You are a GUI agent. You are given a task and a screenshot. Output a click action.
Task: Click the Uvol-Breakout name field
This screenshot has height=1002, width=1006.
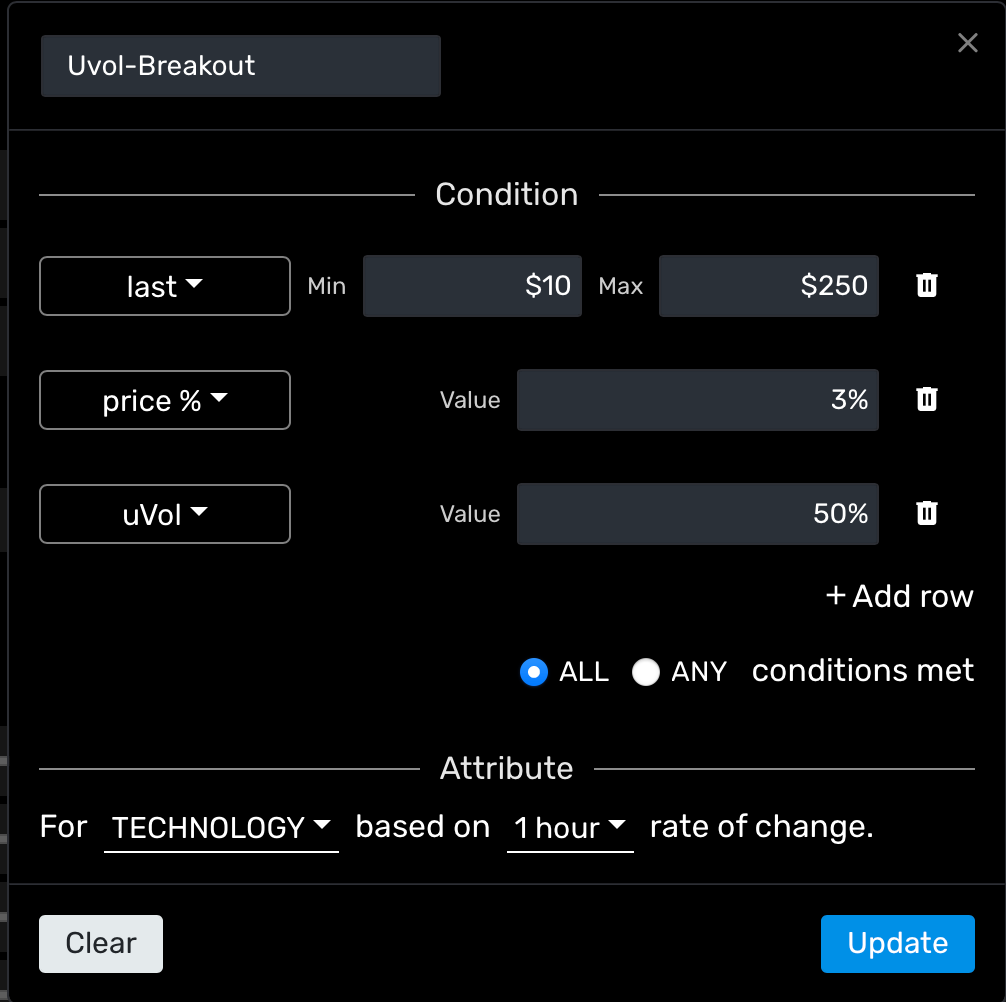point(240,66)
